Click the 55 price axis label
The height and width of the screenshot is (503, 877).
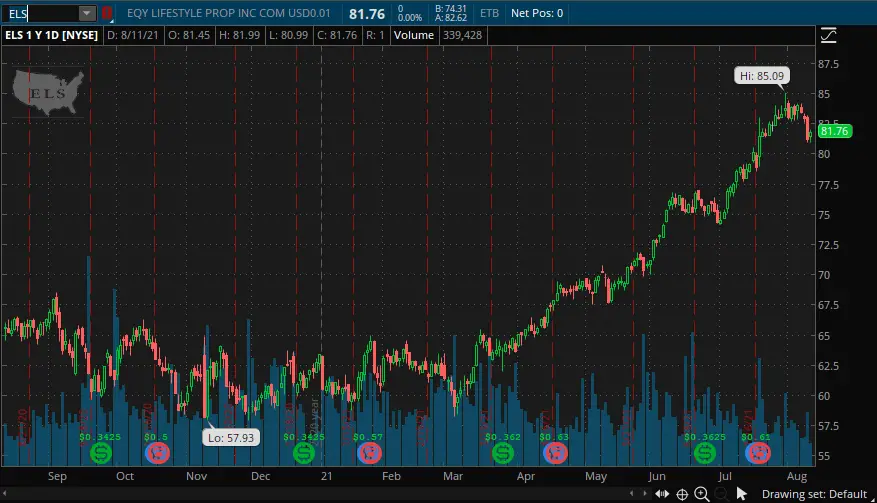click(824, 456)
